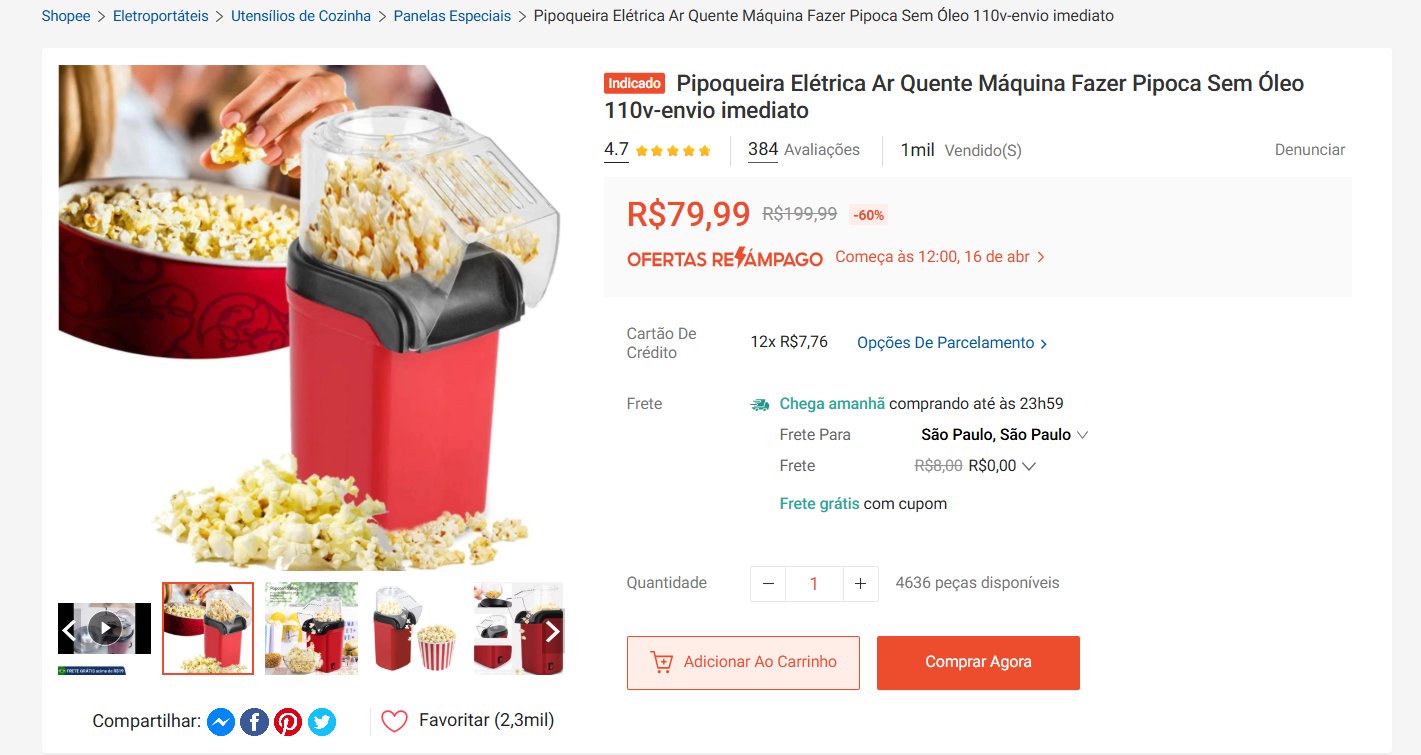Play the product video thumbnail

[x=105, y=628]
